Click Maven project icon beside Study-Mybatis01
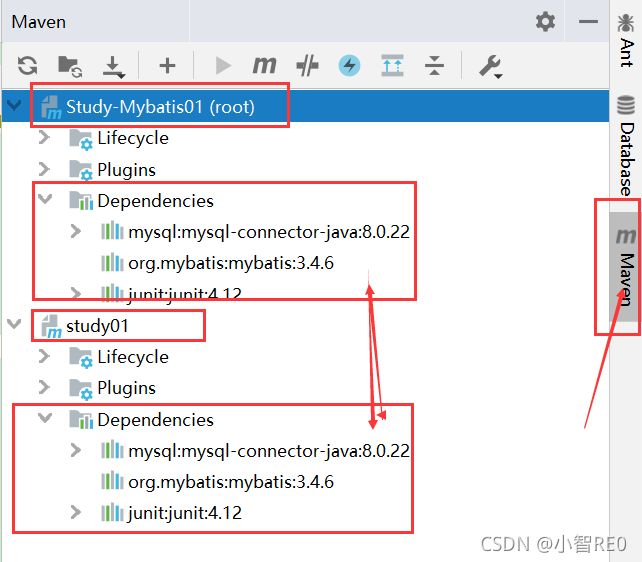 [x=52, y=107]
